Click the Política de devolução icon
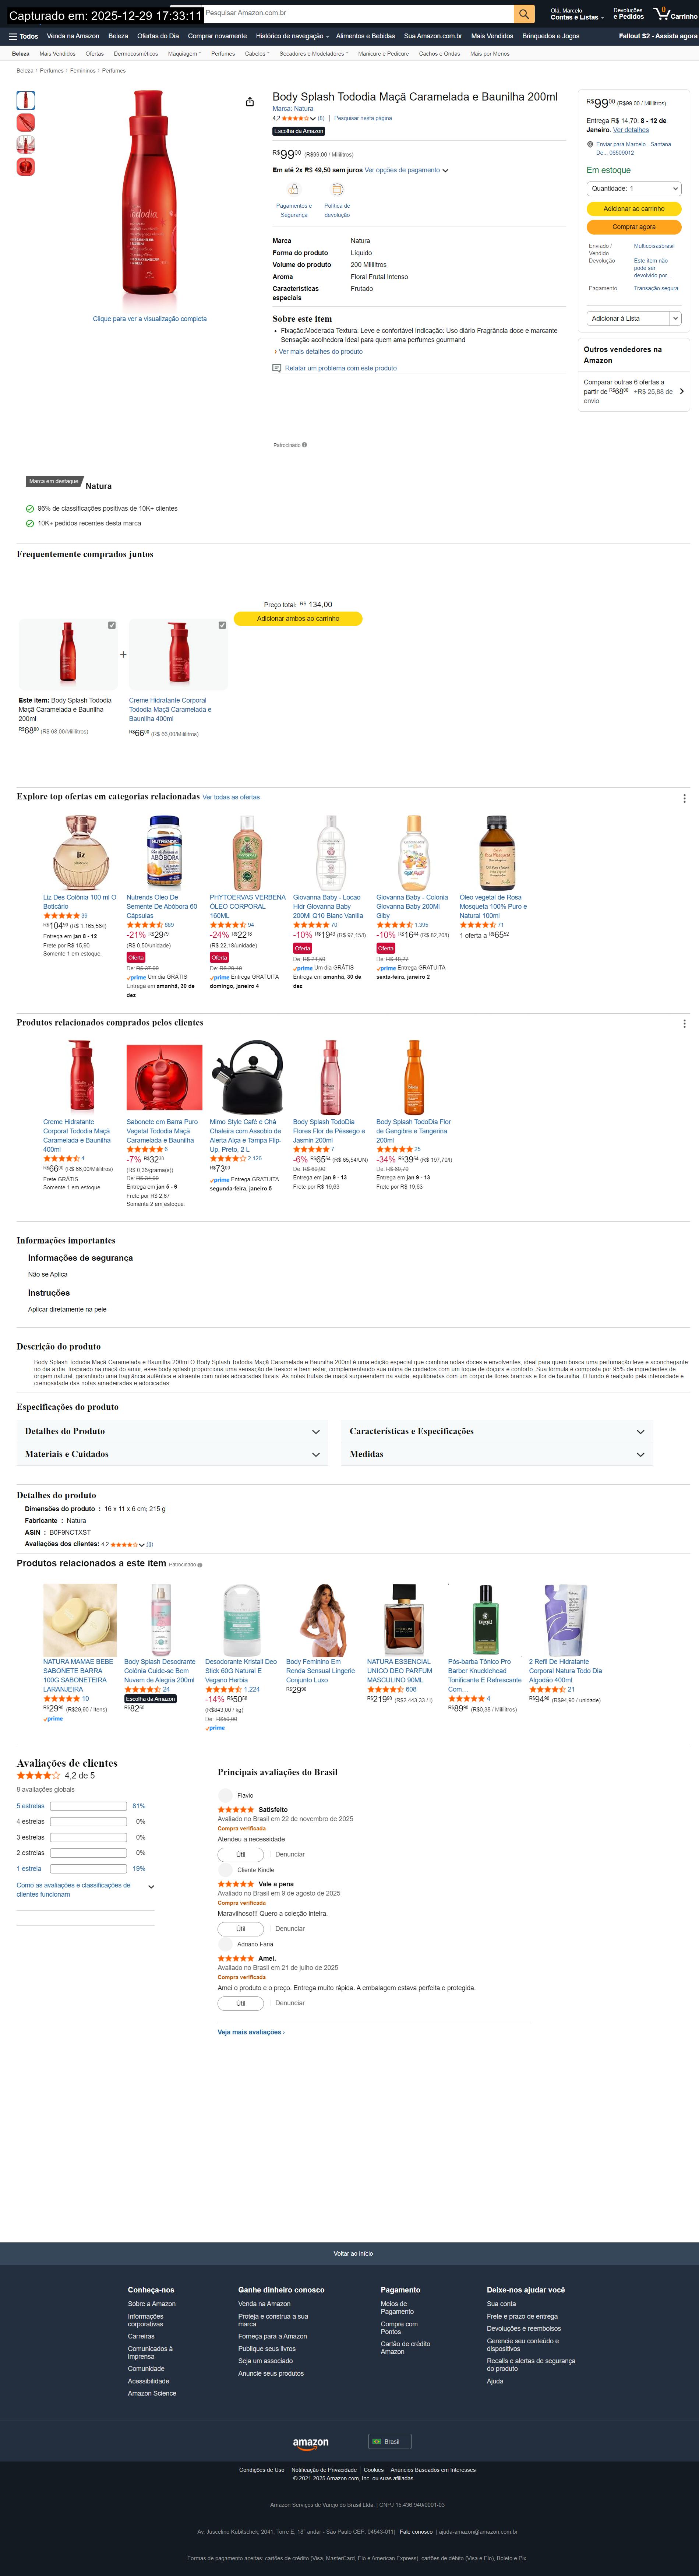 click(x=337, y=189)
